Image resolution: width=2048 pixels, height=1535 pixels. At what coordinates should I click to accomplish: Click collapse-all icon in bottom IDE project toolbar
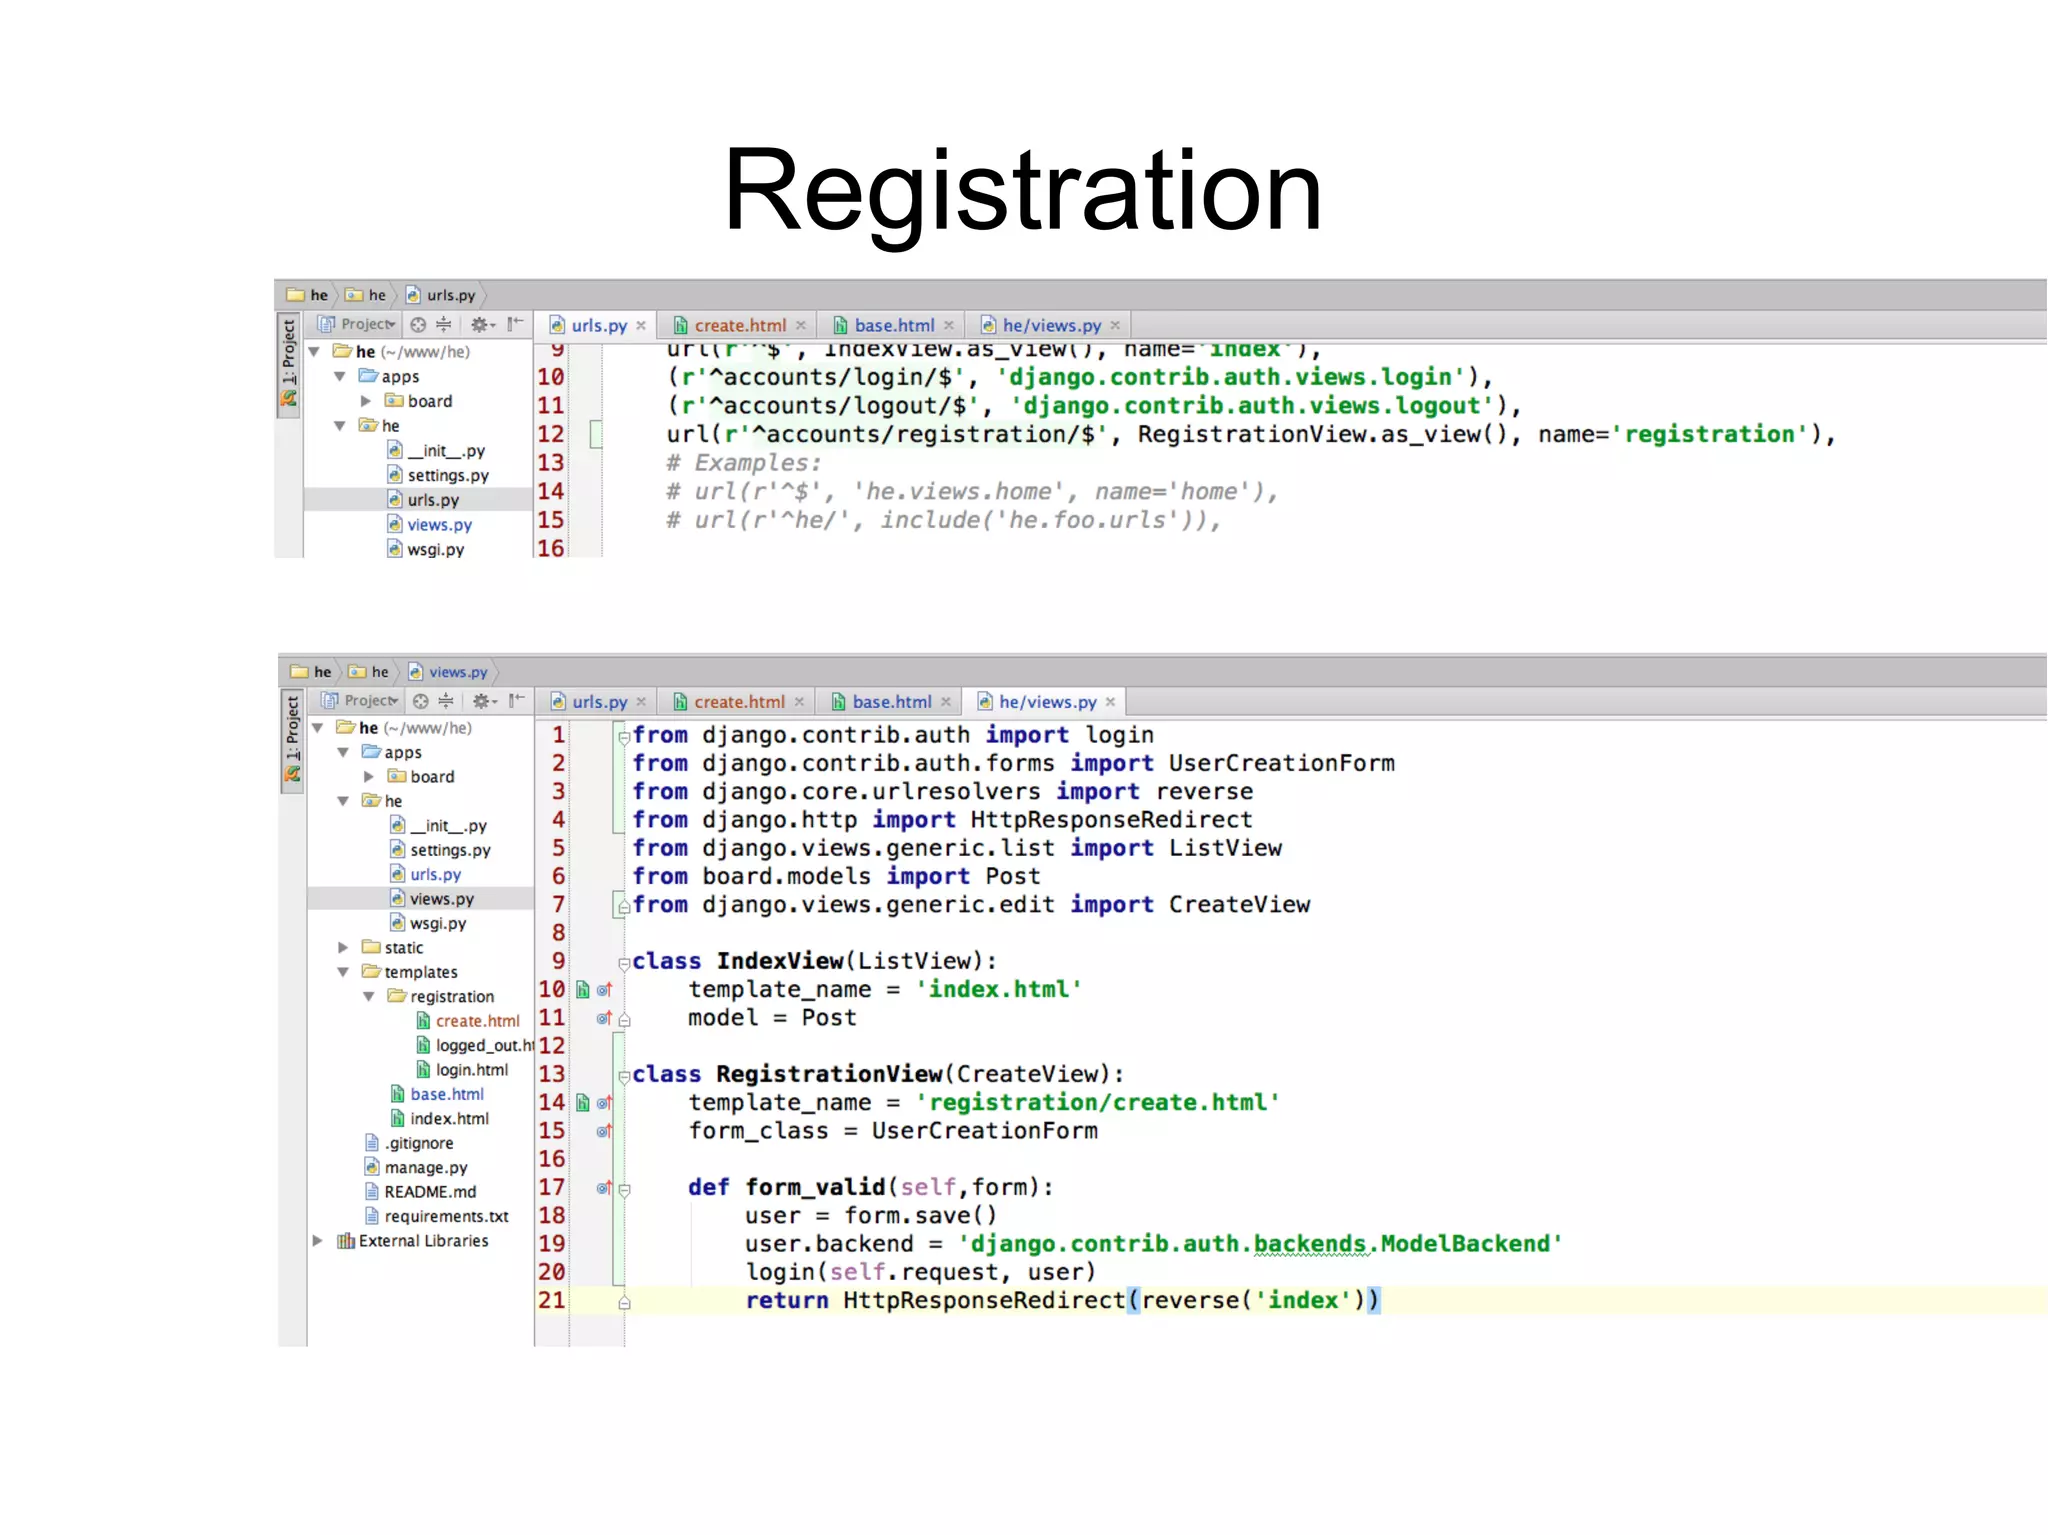[x=446, y=701]
